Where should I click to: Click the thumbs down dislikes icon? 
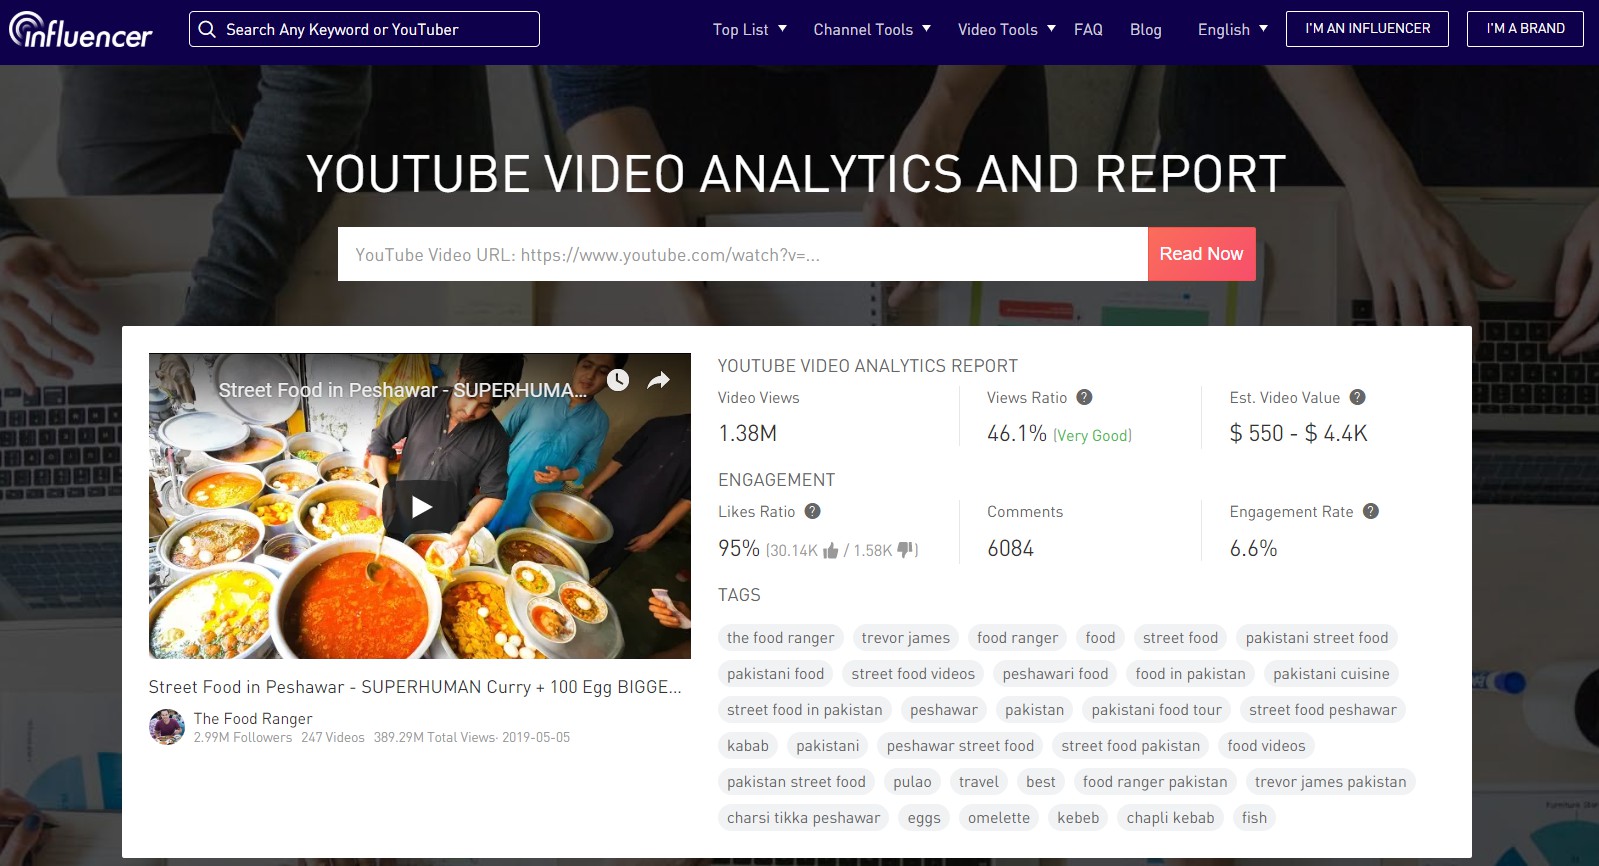905,549
